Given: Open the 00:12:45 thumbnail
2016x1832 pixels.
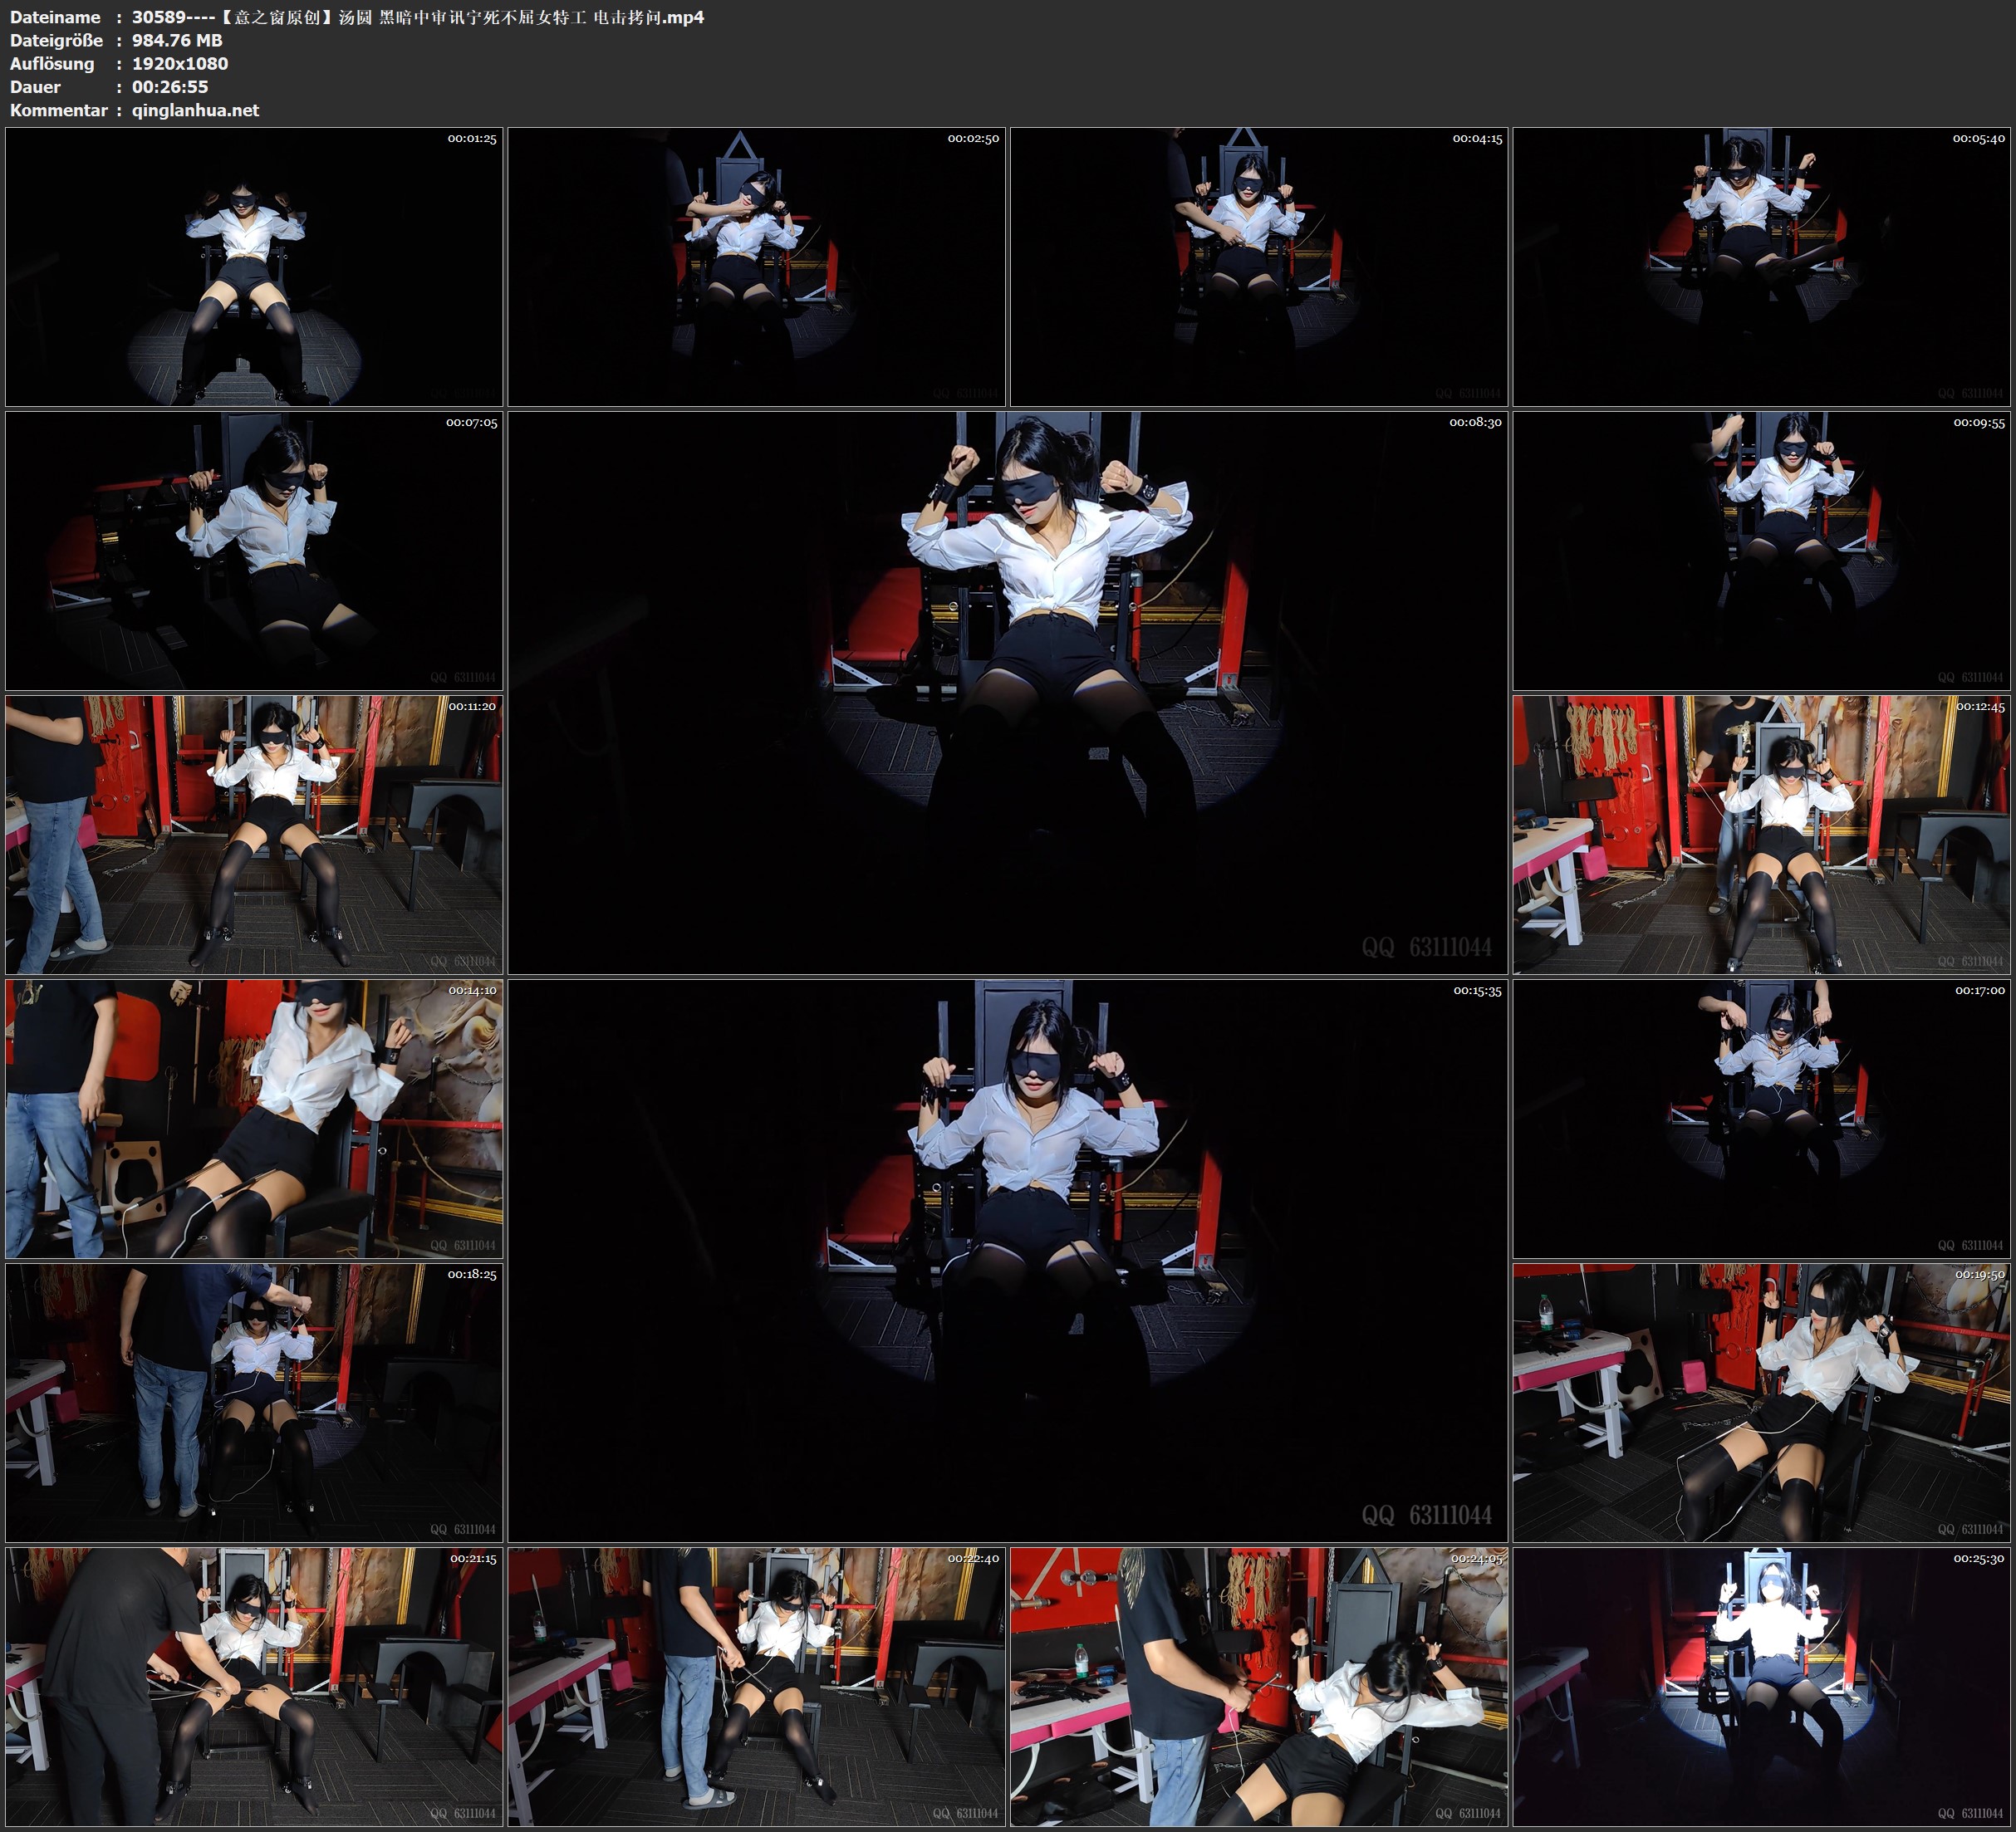Looking at the screenshot, I should (1761, 834).
